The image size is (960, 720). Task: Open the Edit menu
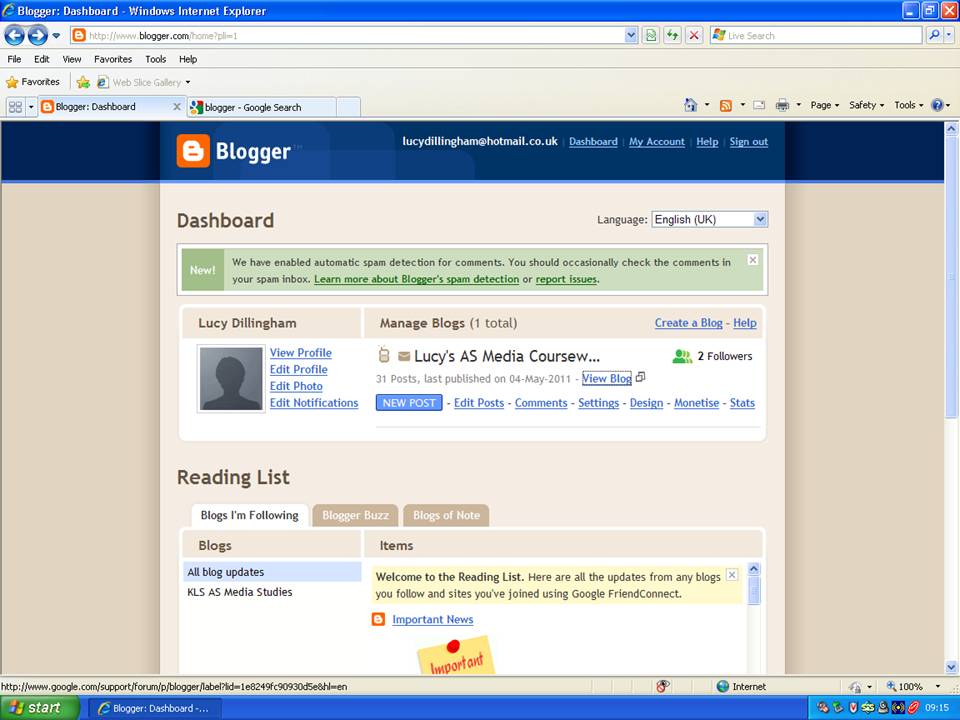click(42, 59)
